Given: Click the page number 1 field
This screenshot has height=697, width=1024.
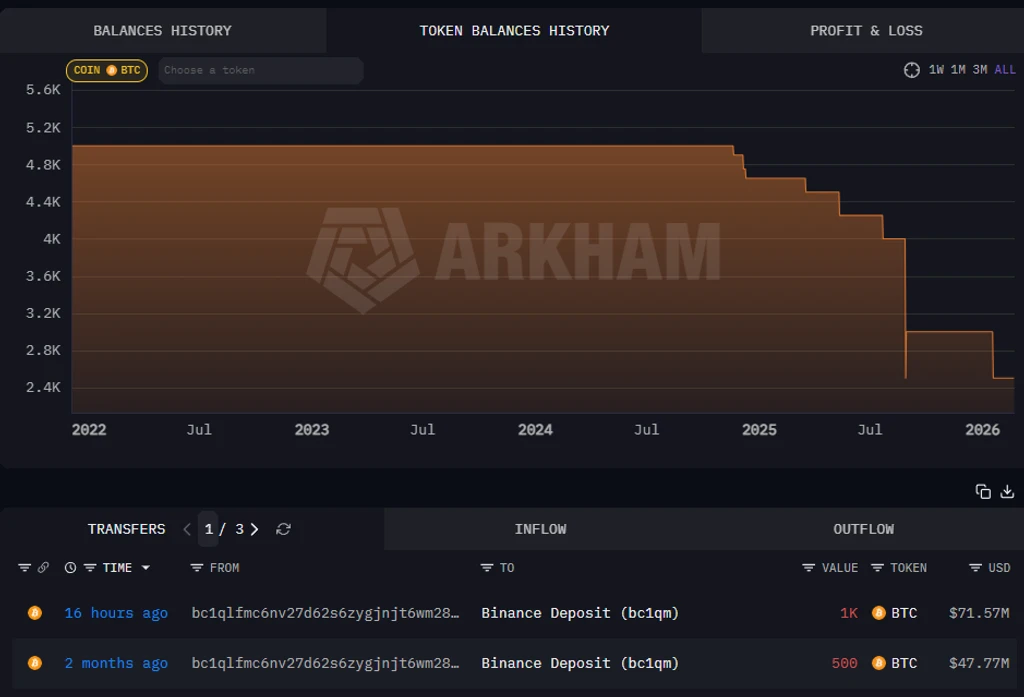Looking at the screenshot, I should 208,529.
